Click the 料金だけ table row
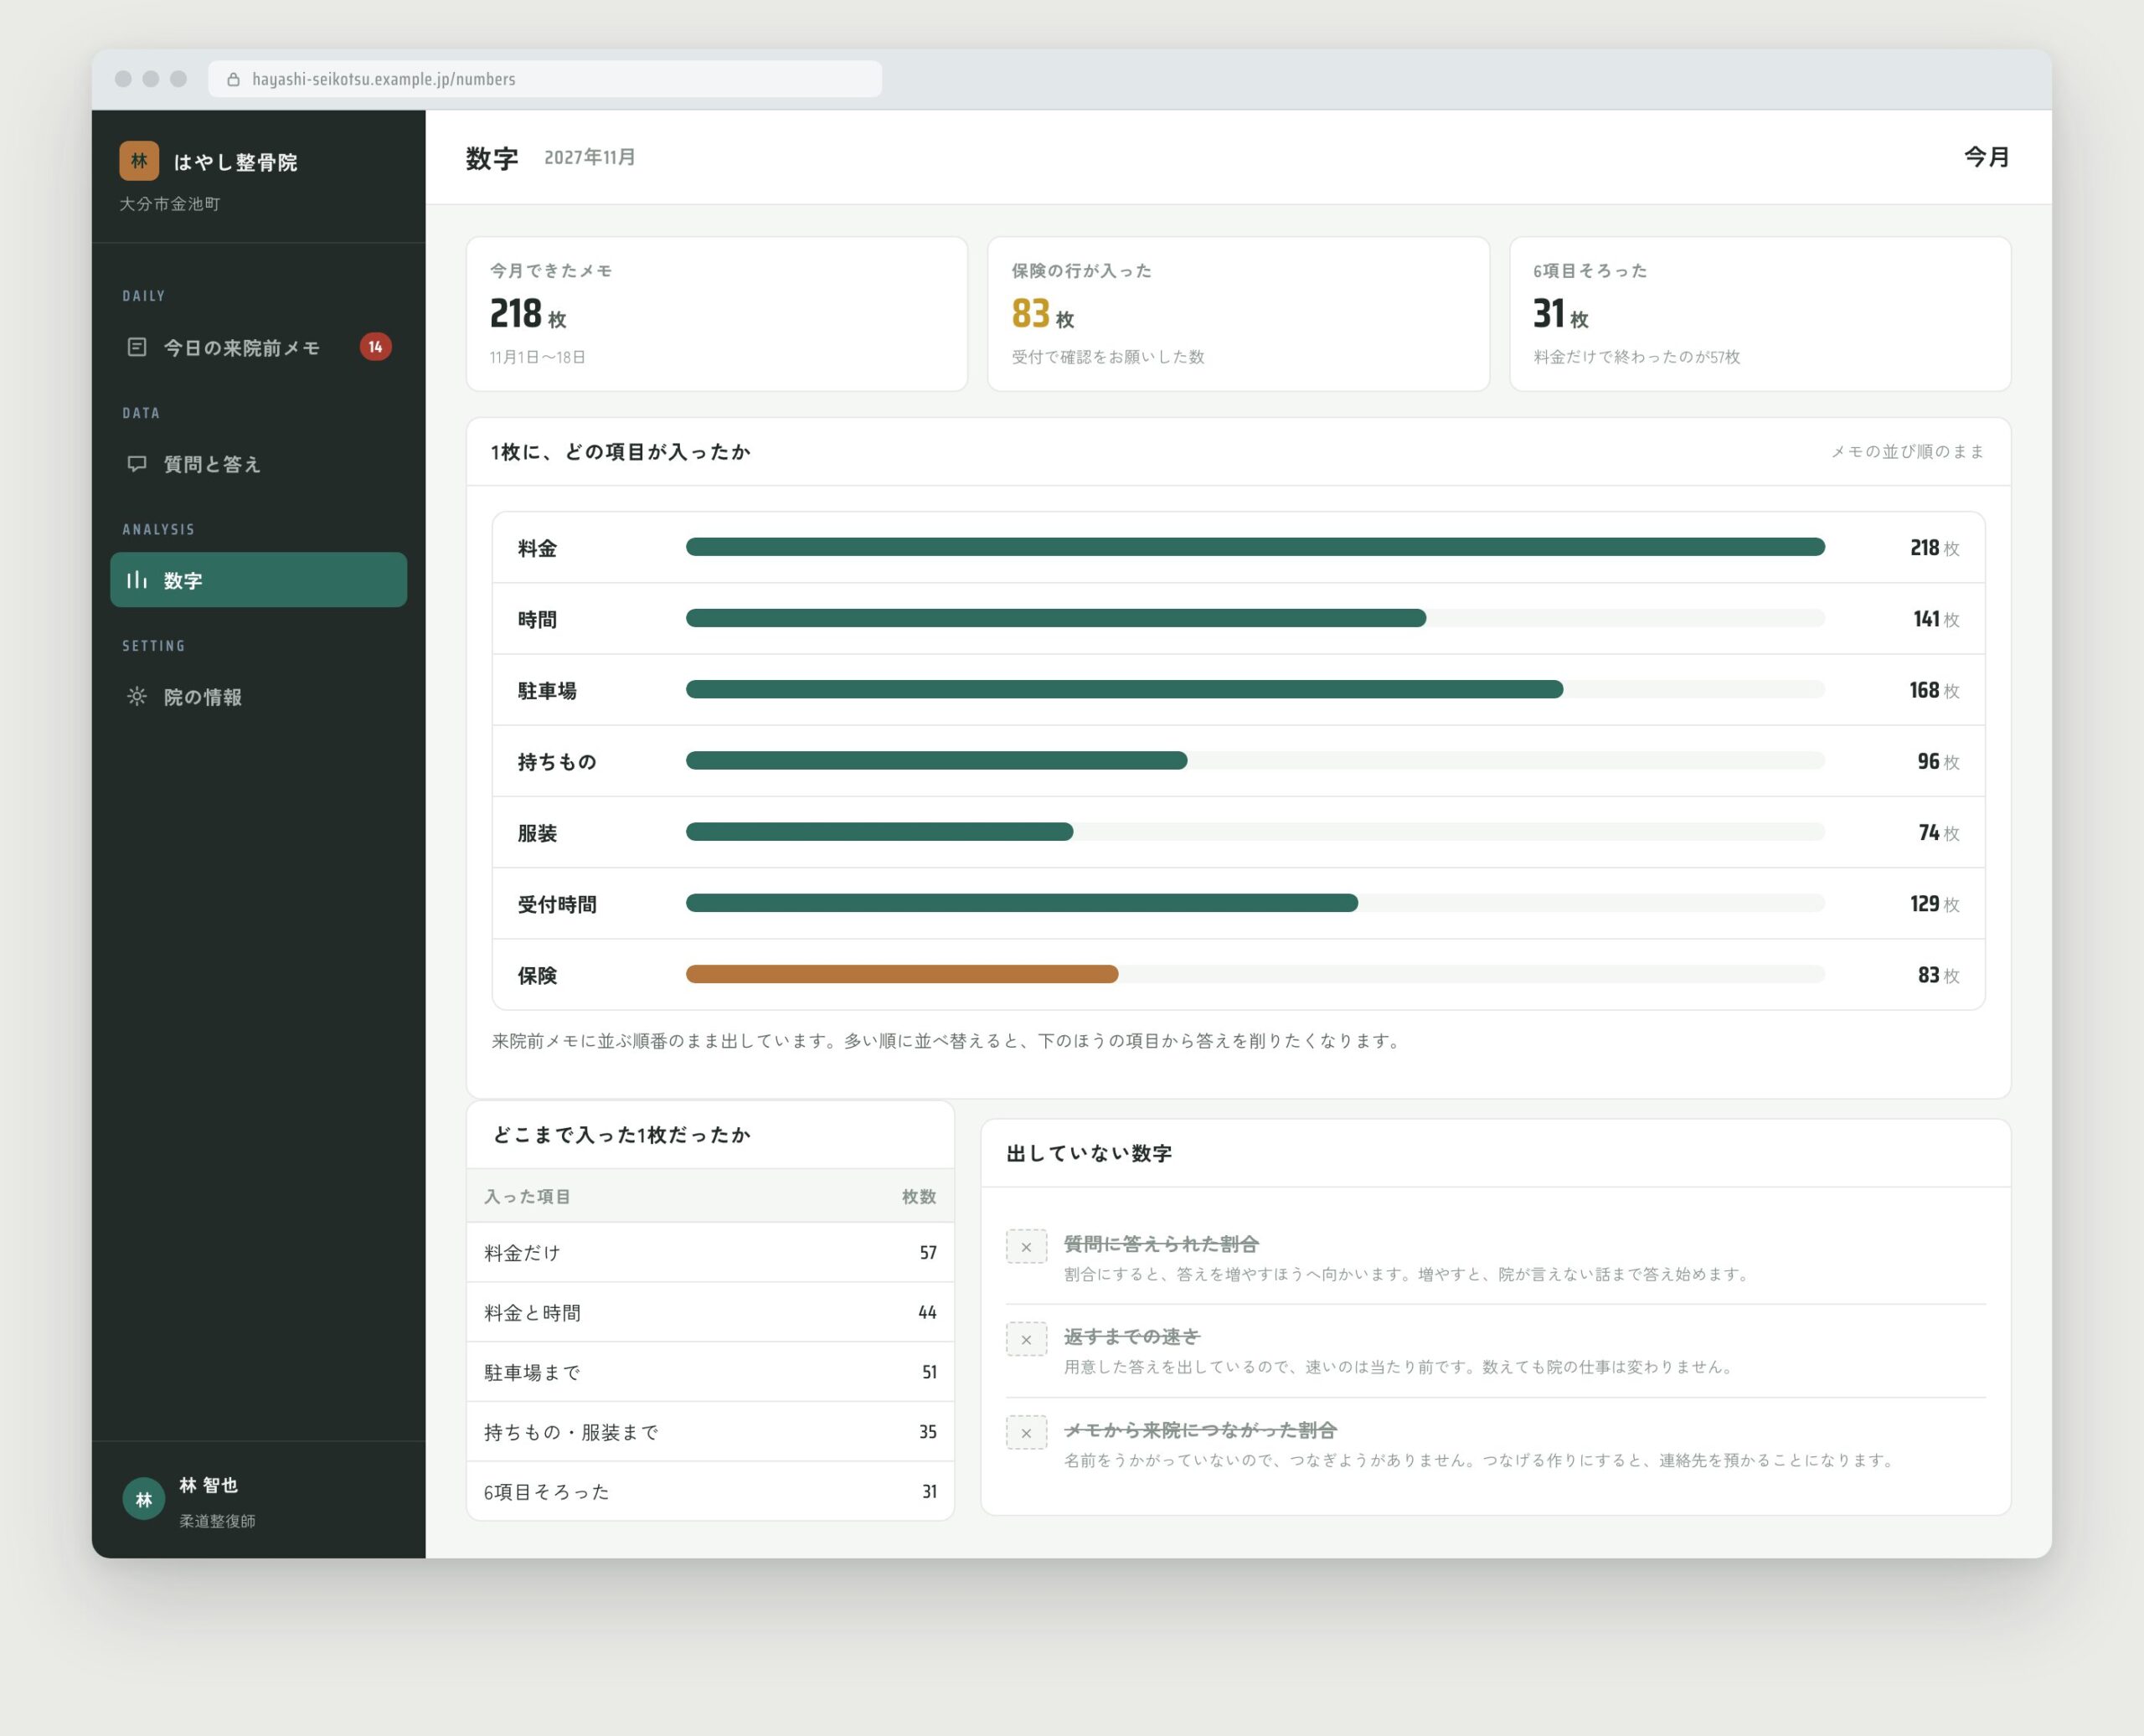Viewport: 2144px width, 1736px height. [710, 1253]
